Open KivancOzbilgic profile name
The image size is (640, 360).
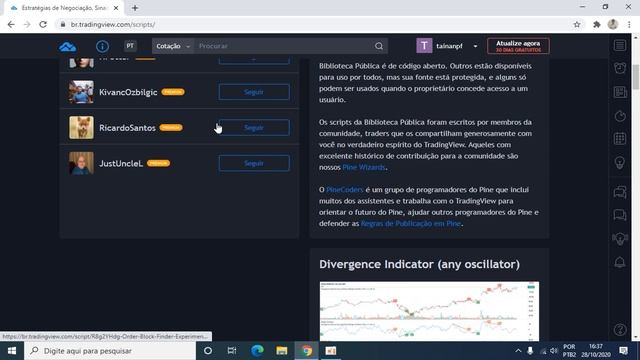tap(128, 92)
